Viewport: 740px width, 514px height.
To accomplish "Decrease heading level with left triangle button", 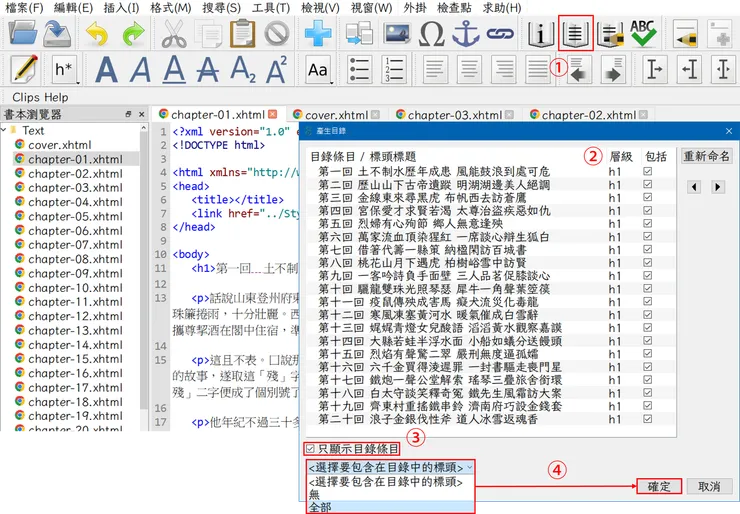I will [694, 187].
